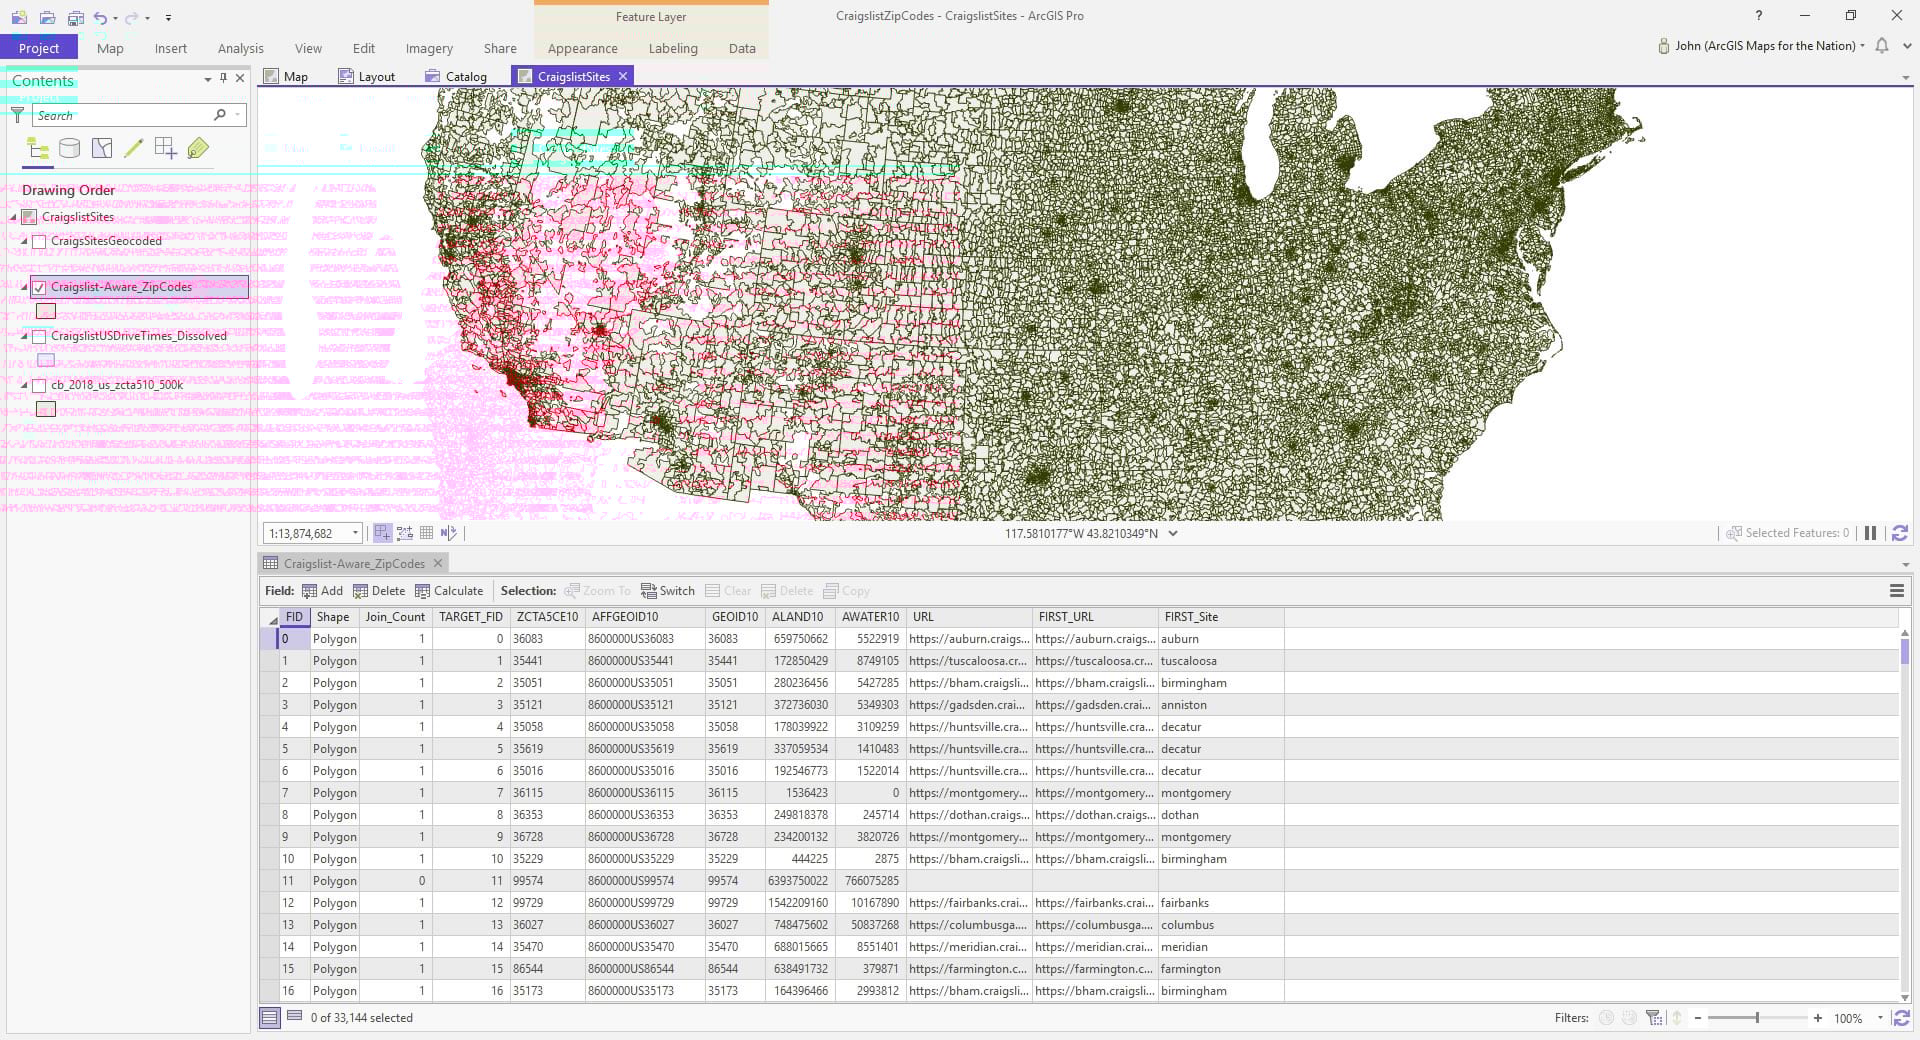The width and height of the screenshot is (1920, 1040).
Task: Open the table zoom percentage dropdown
Action: [x=1880, y=1018]
